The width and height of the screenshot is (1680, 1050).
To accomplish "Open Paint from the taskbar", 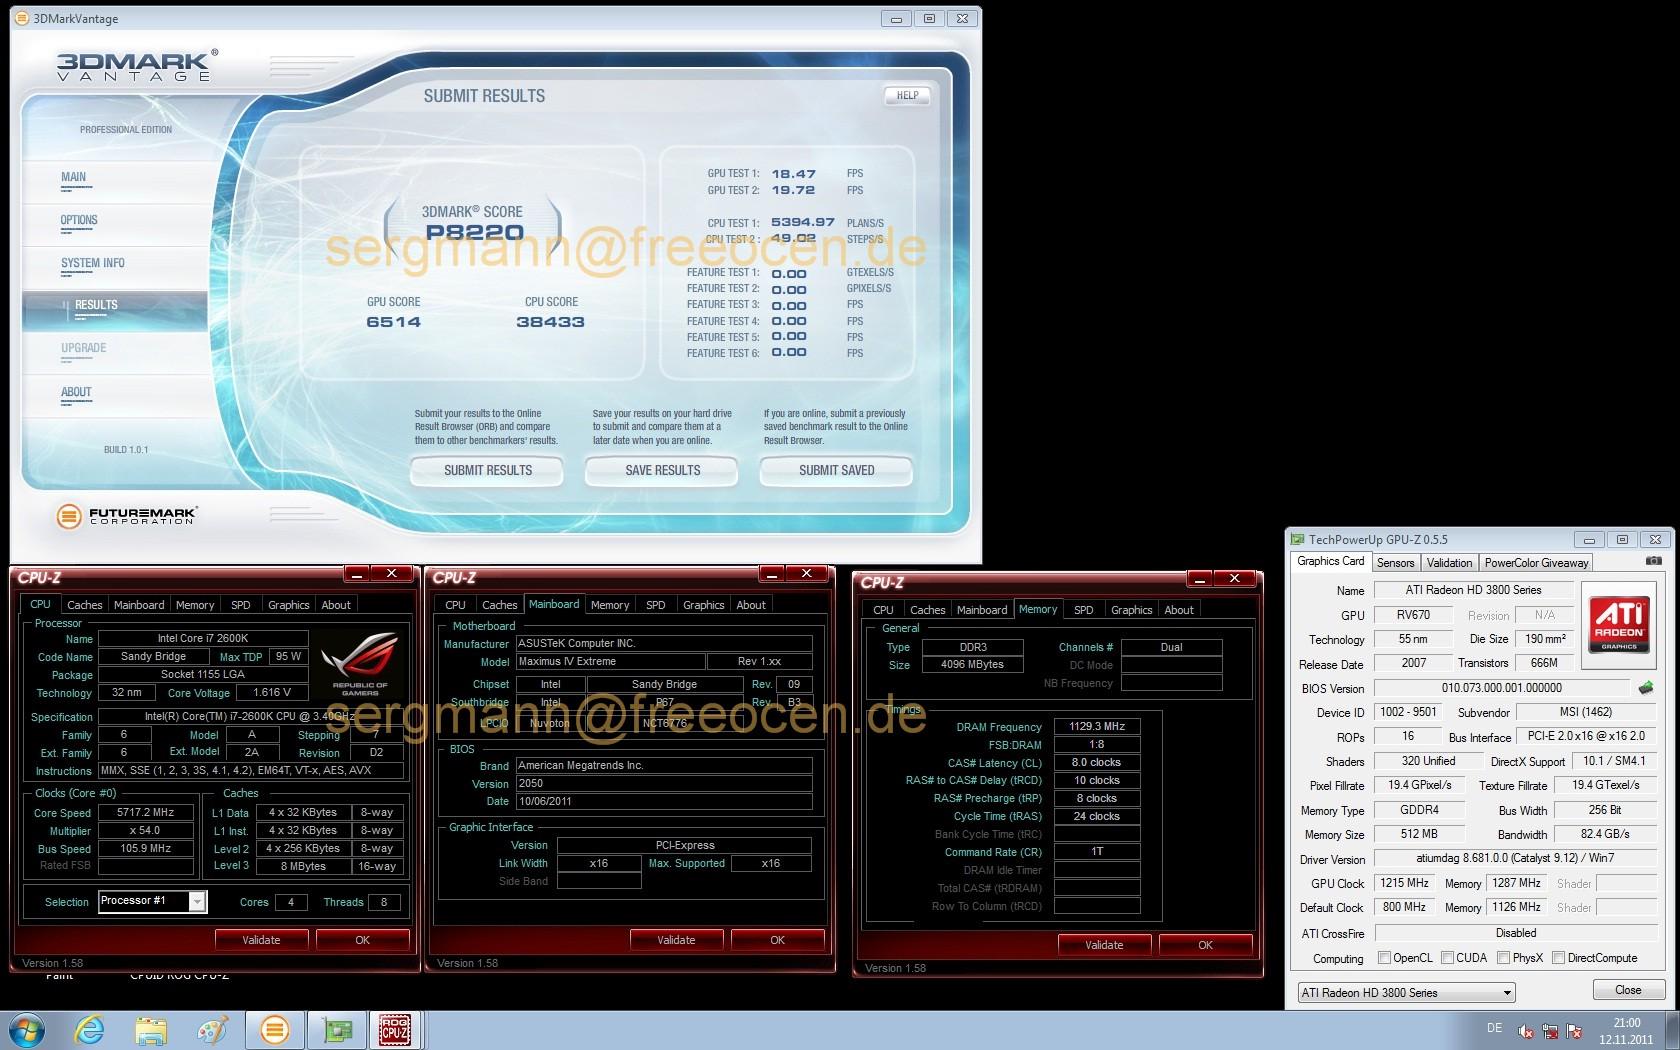I will pos(212,1030).
